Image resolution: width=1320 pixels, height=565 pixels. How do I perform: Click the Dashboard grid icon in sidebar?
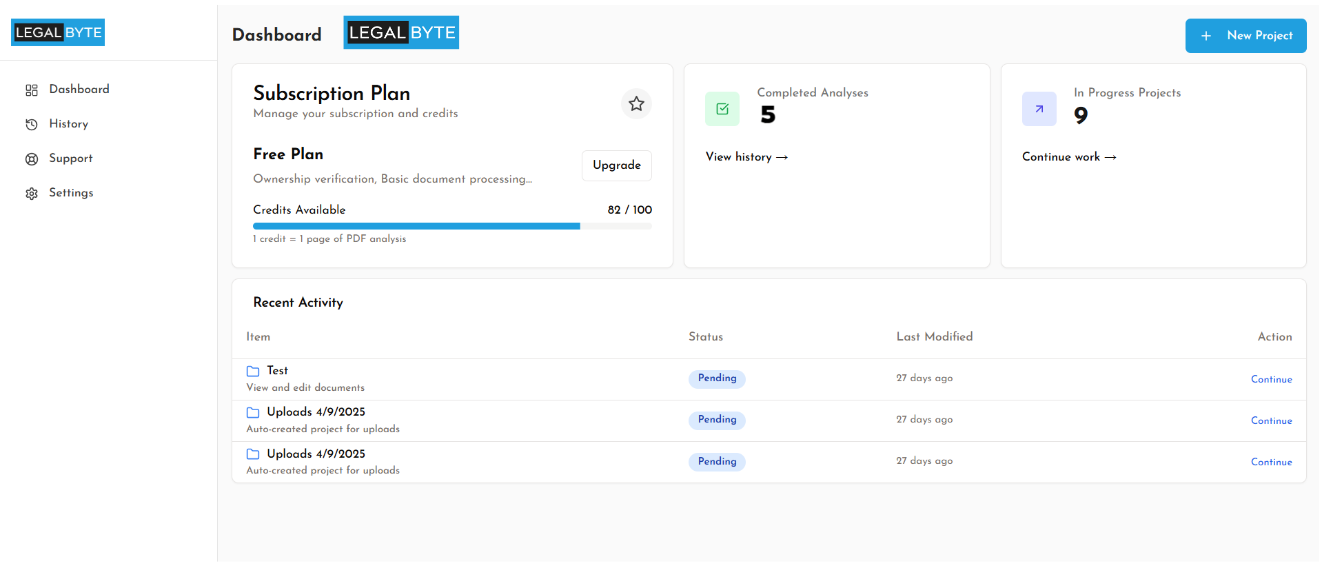[x=31, y=90]
